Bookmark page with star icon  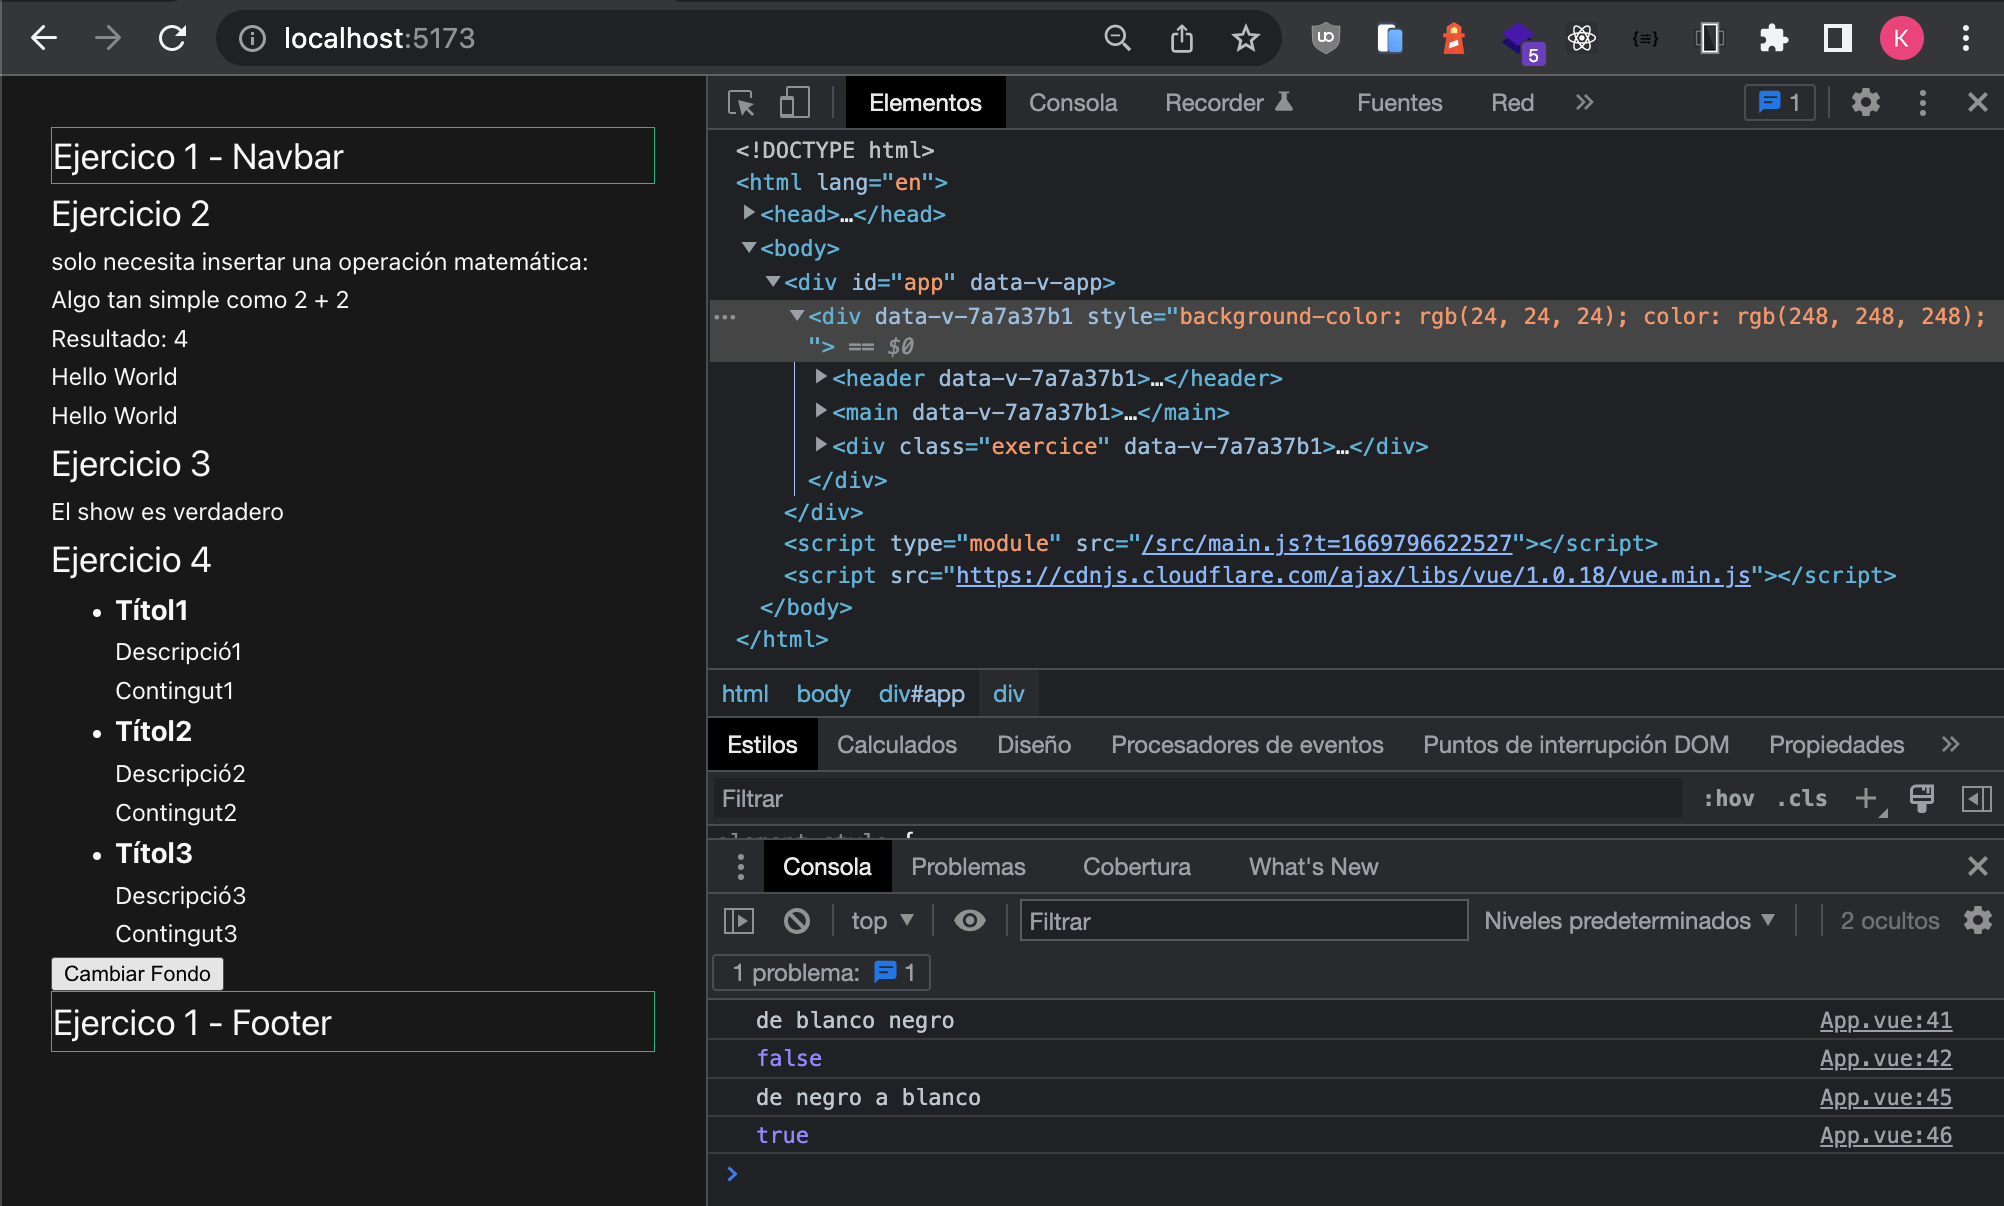pos(1245,39)
